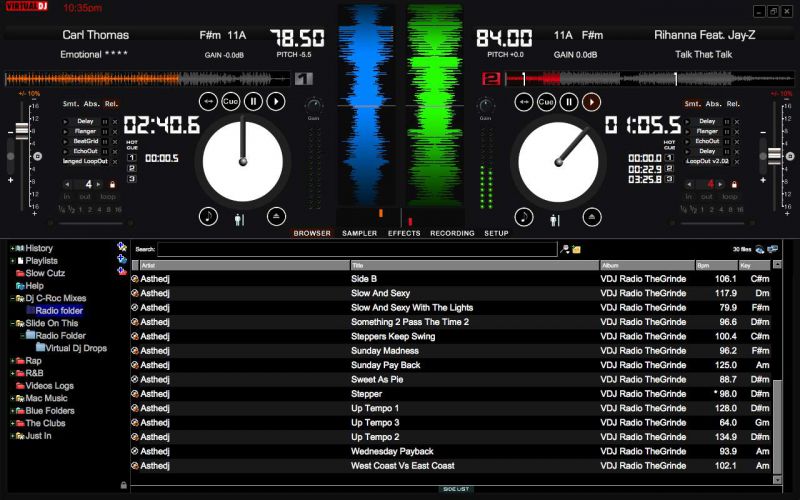800x500 pixels.
Task: Open the EchoOut effect settings on deck 1
Action: tap(105, 152)
